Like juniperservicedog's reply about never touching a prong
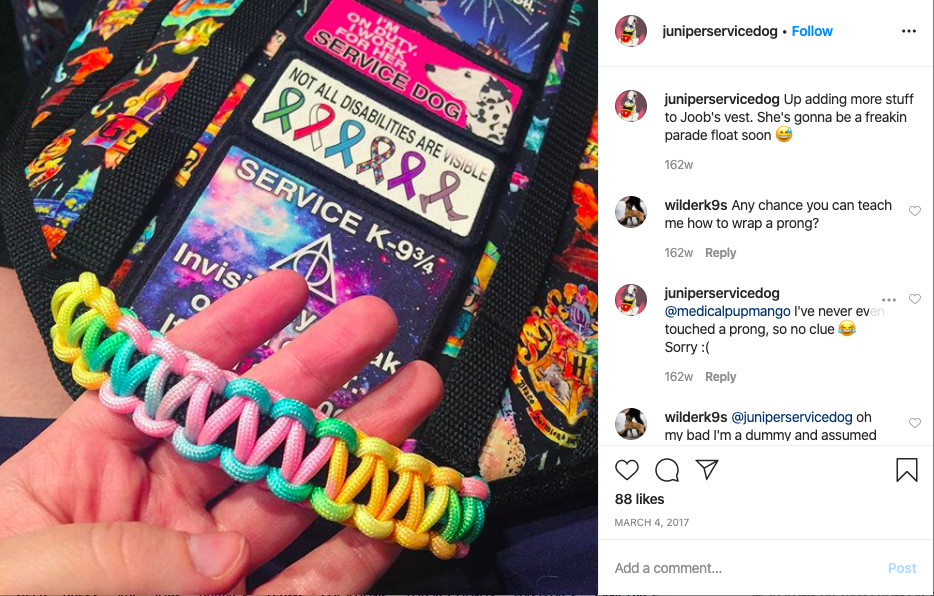This screenshot has width=934, height=596. [x=915, y=299]
